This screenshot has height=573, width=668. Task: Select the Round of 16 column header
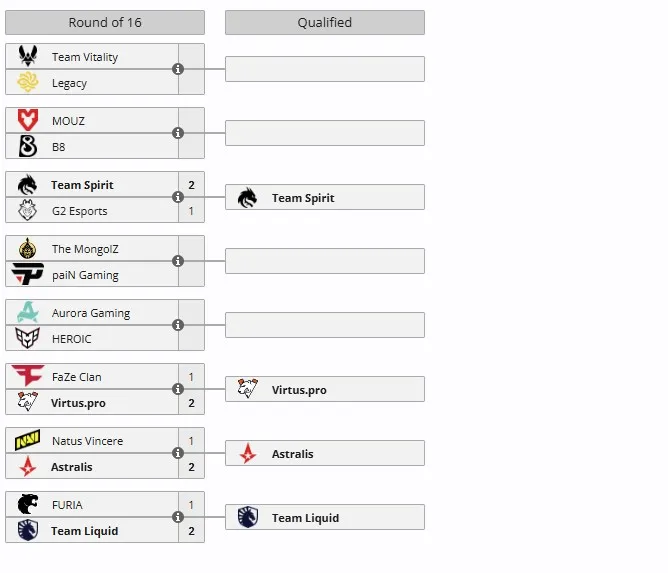tap(105, 23)
